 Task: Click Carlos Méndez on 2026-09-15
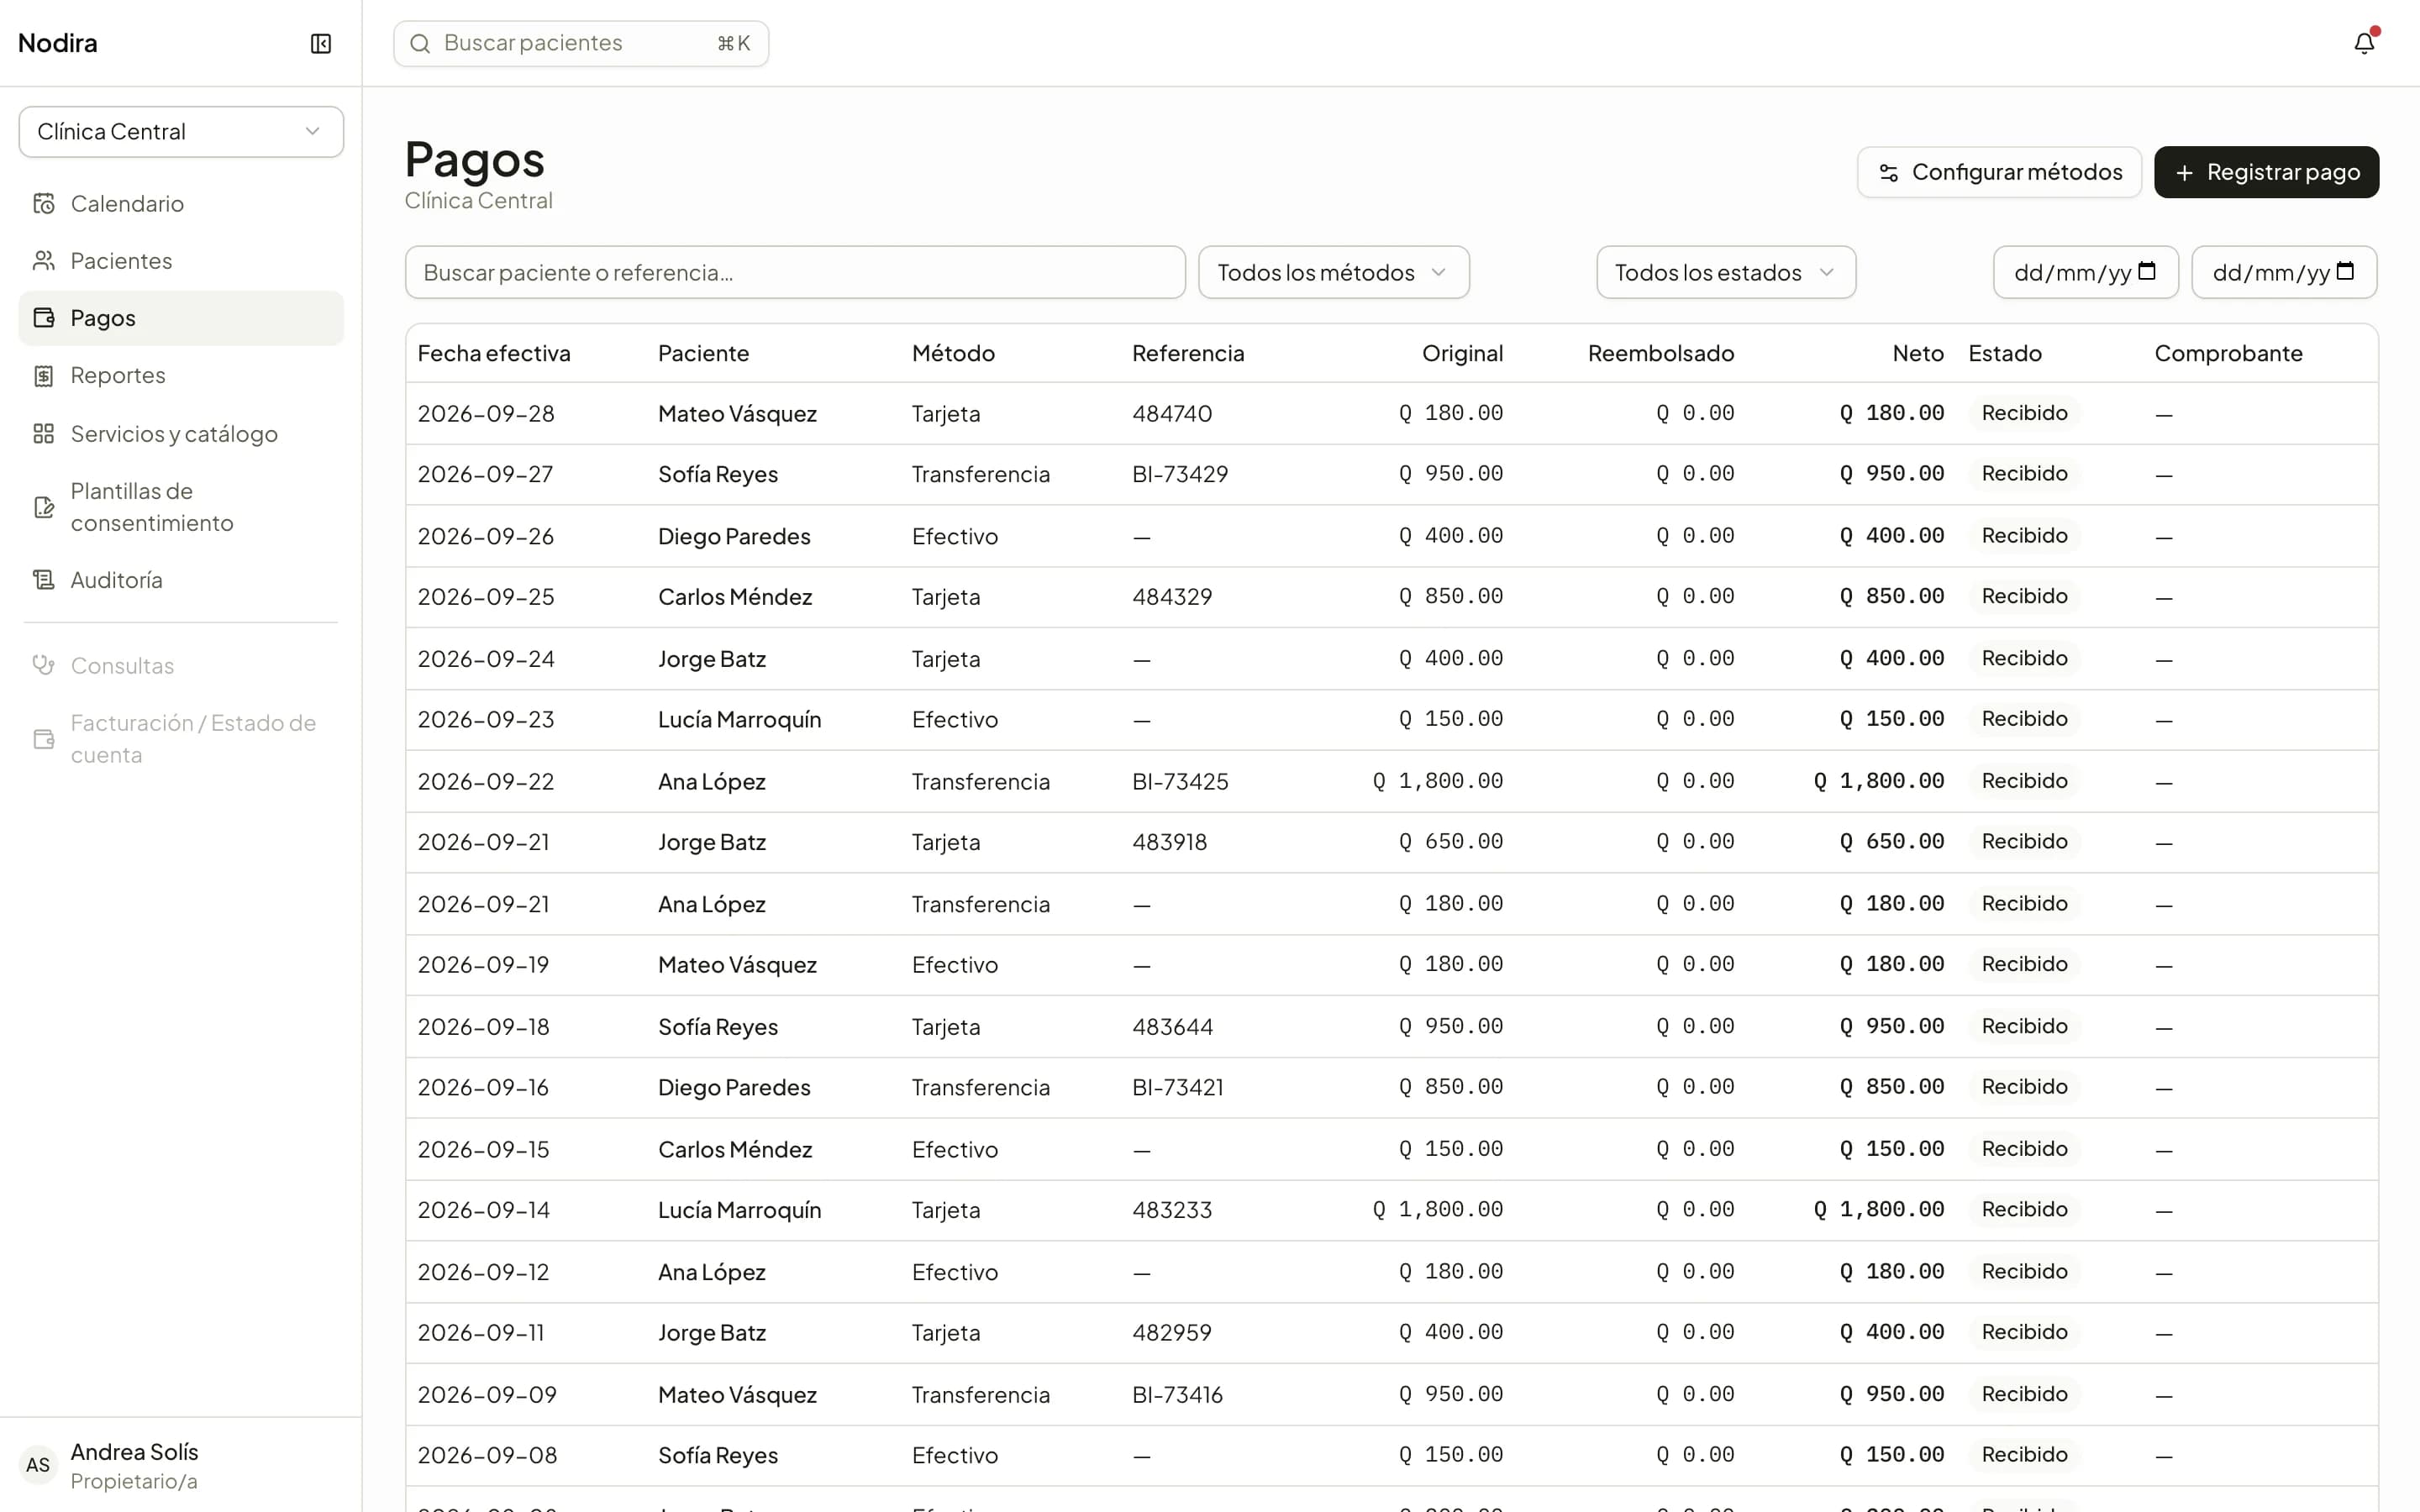tap(734, 1149)
